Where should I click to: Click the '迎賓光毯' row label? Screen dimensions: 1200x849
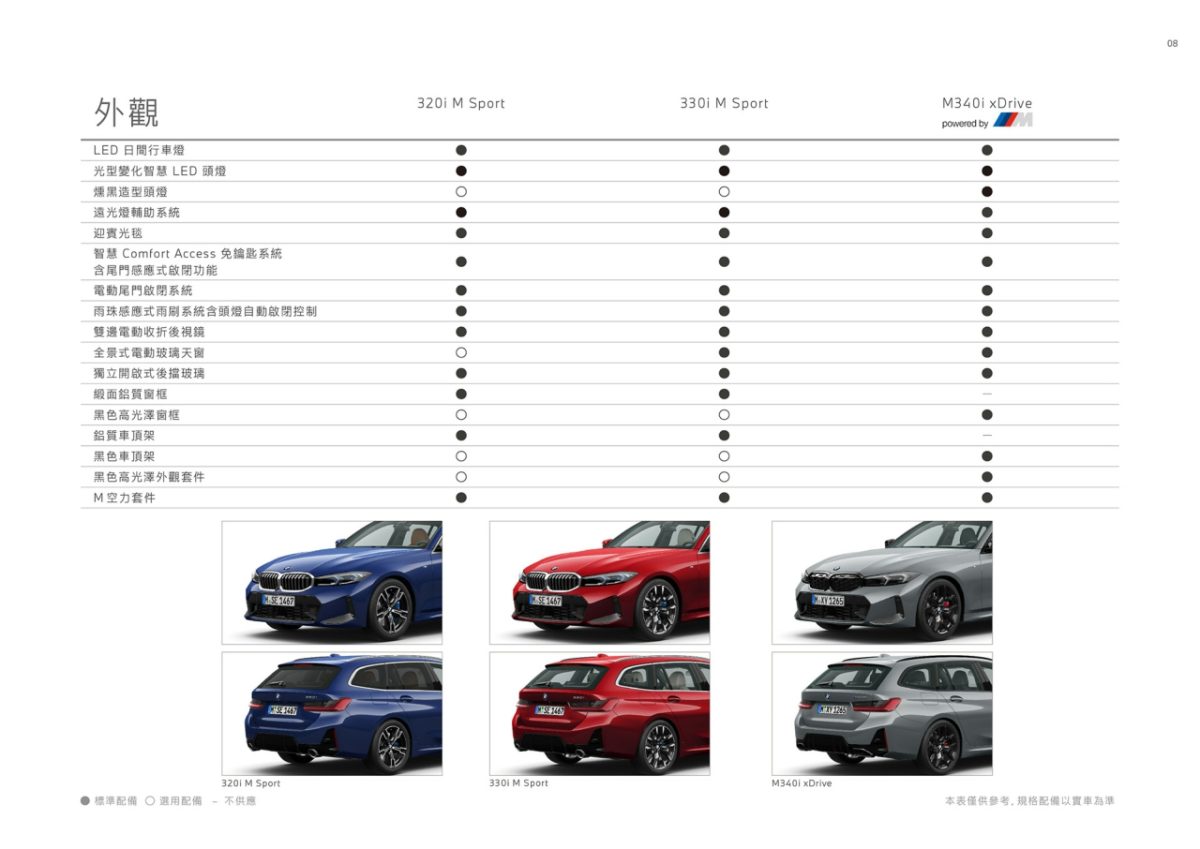[118, 233]
